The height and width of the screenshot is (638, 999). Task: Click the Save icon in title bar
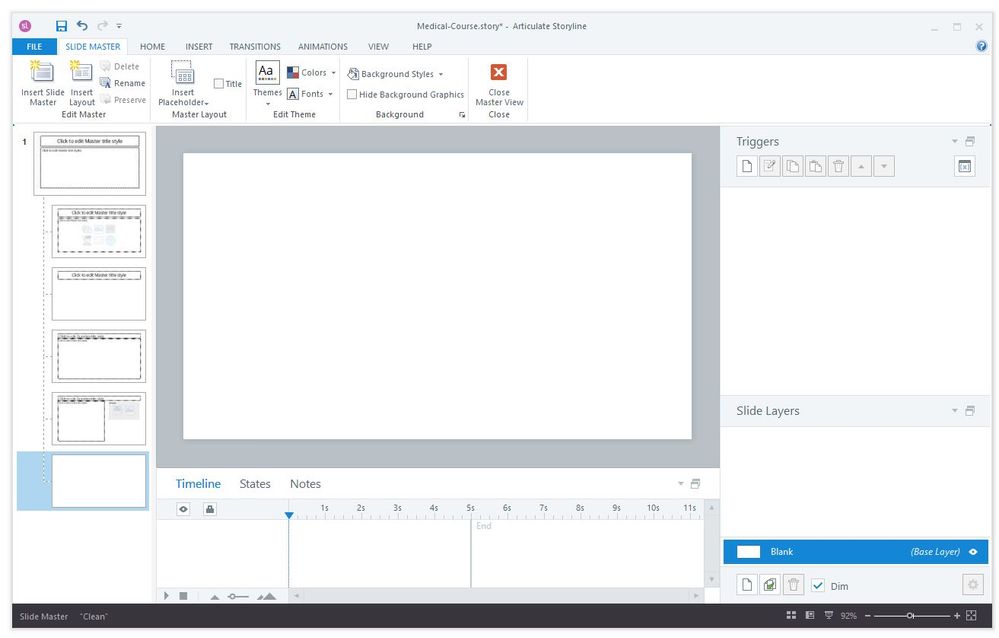pos(62,26)
